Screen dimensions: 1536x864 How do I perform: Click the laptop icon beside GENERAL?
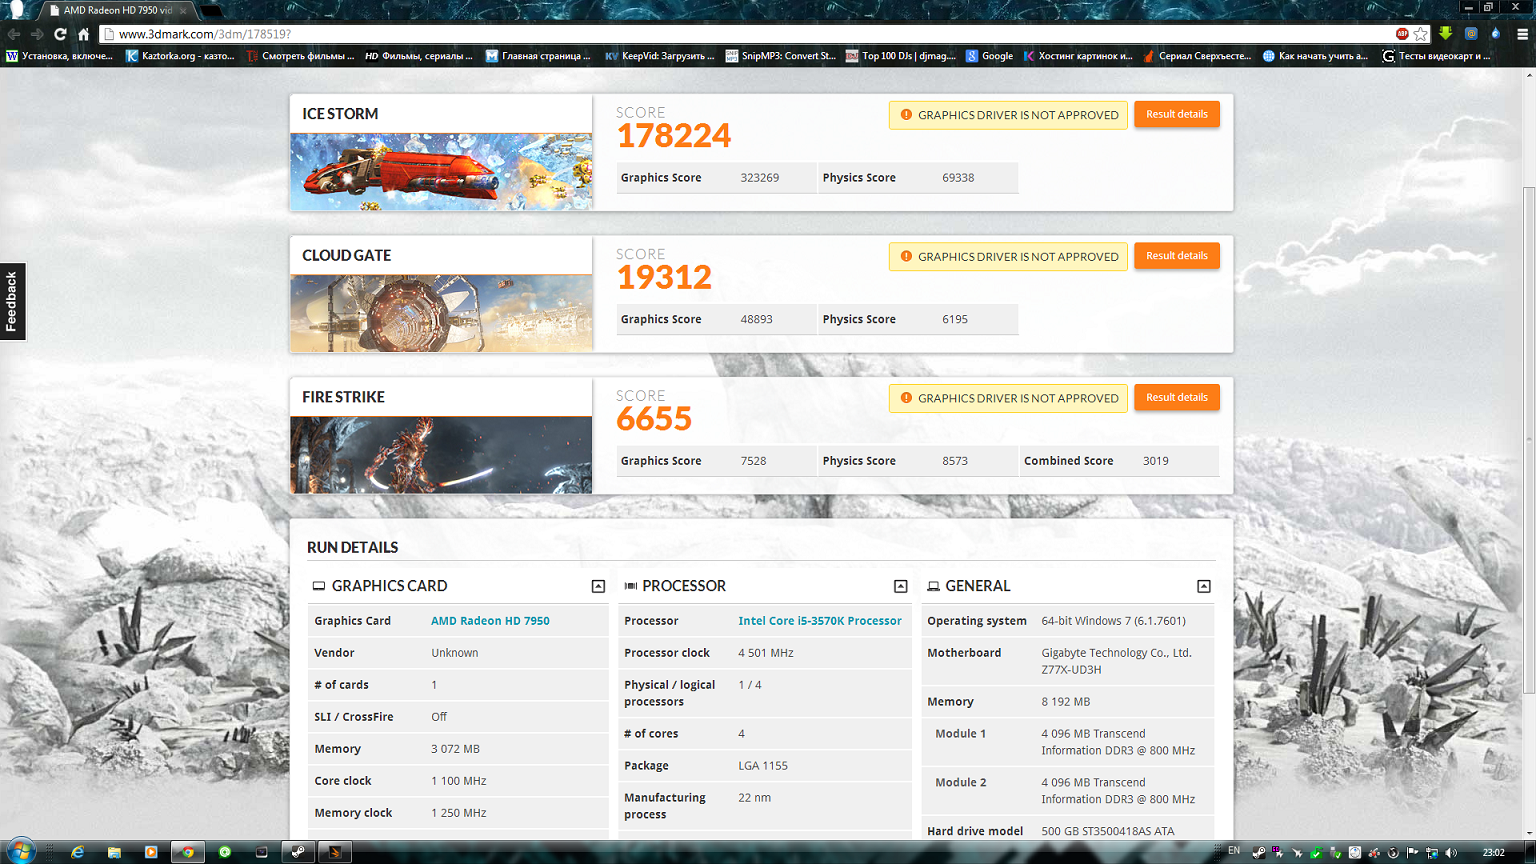(933, 586)
